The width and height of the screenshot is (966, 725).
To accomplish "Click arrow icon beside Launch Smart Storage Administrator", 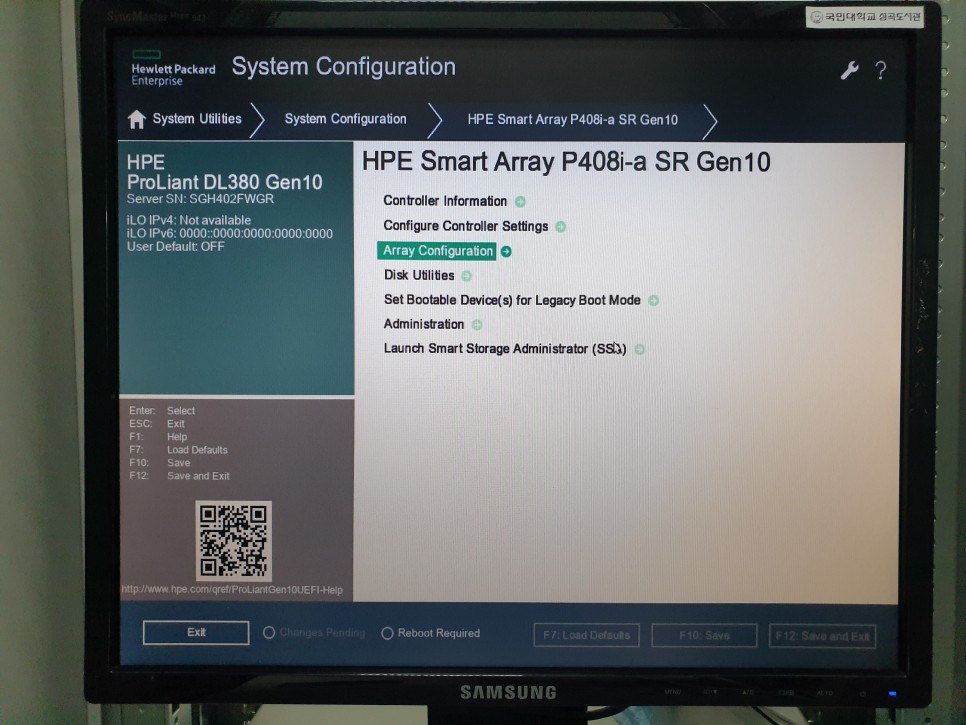I will point(639,349).
